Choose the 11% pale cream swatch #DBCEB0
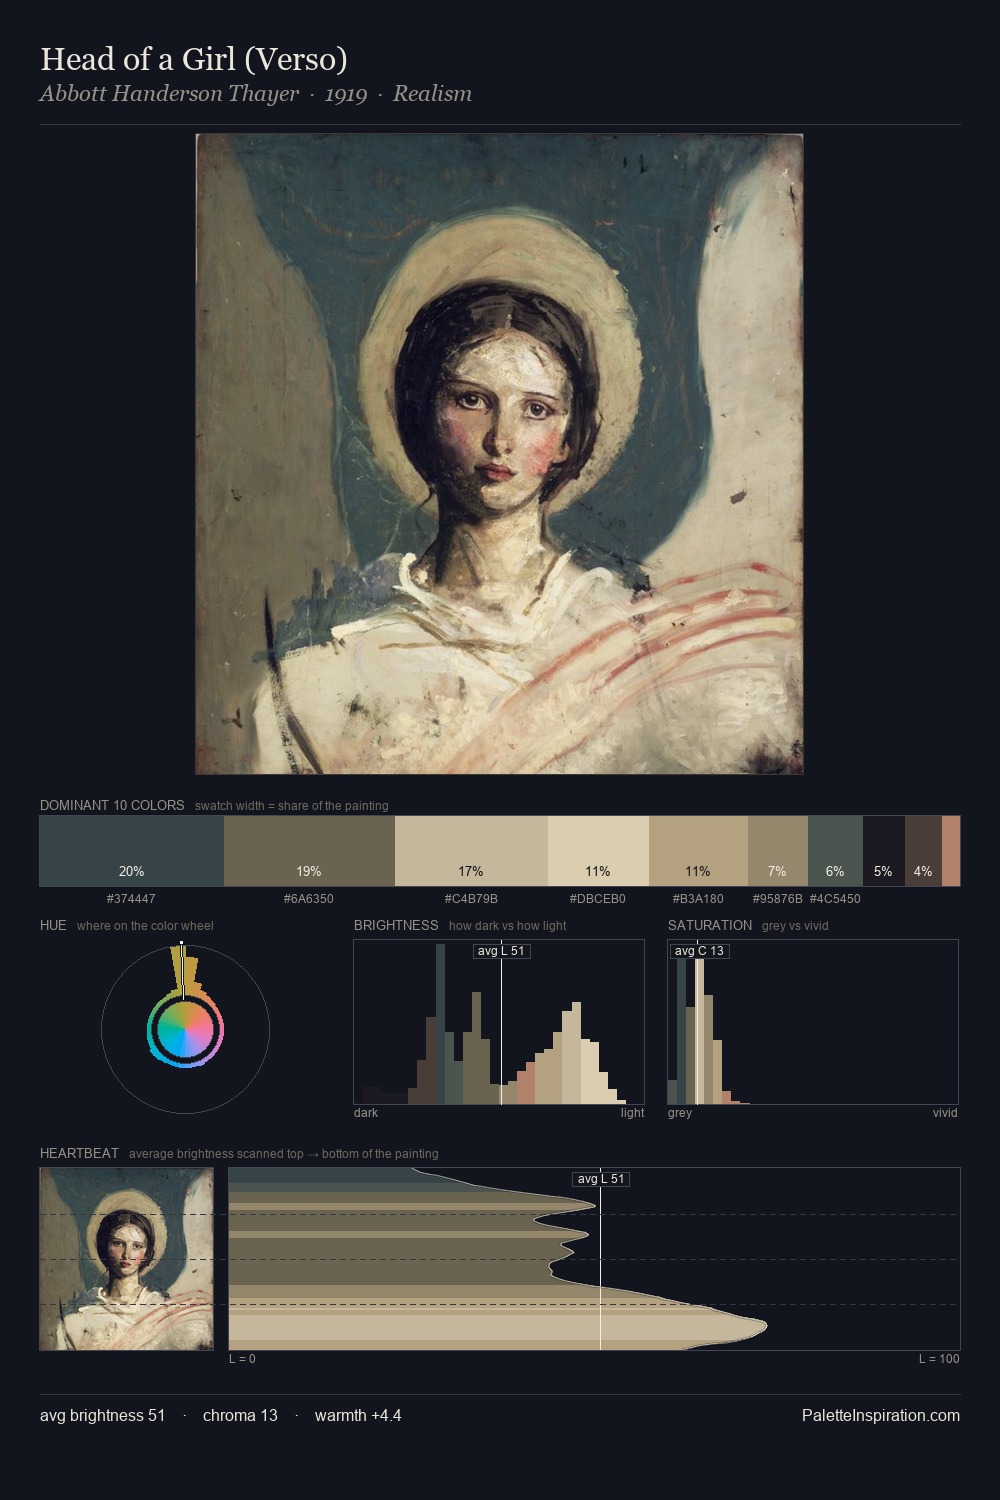This screenshot has width=1000, height=1500. [598, 851]
